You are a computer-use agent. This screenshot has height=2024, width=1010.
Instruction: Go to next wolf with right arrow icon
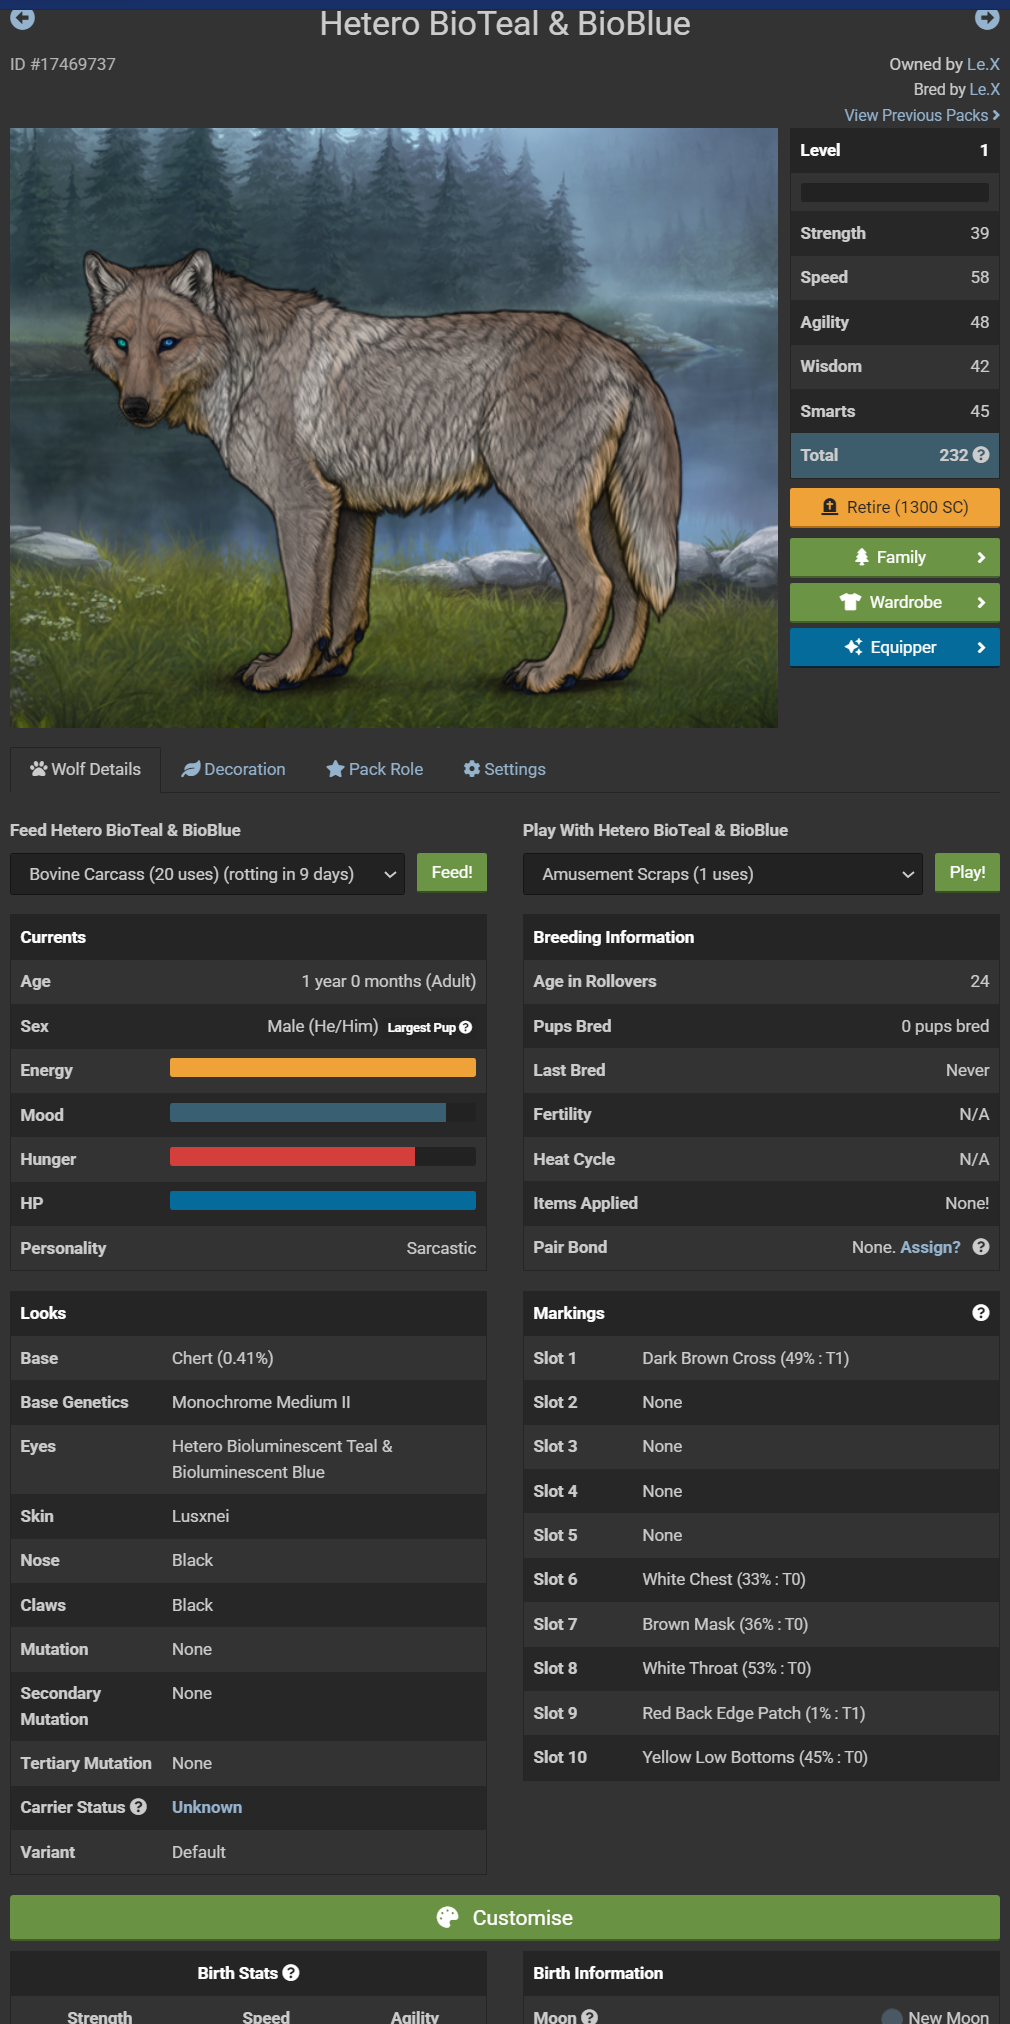987,18
